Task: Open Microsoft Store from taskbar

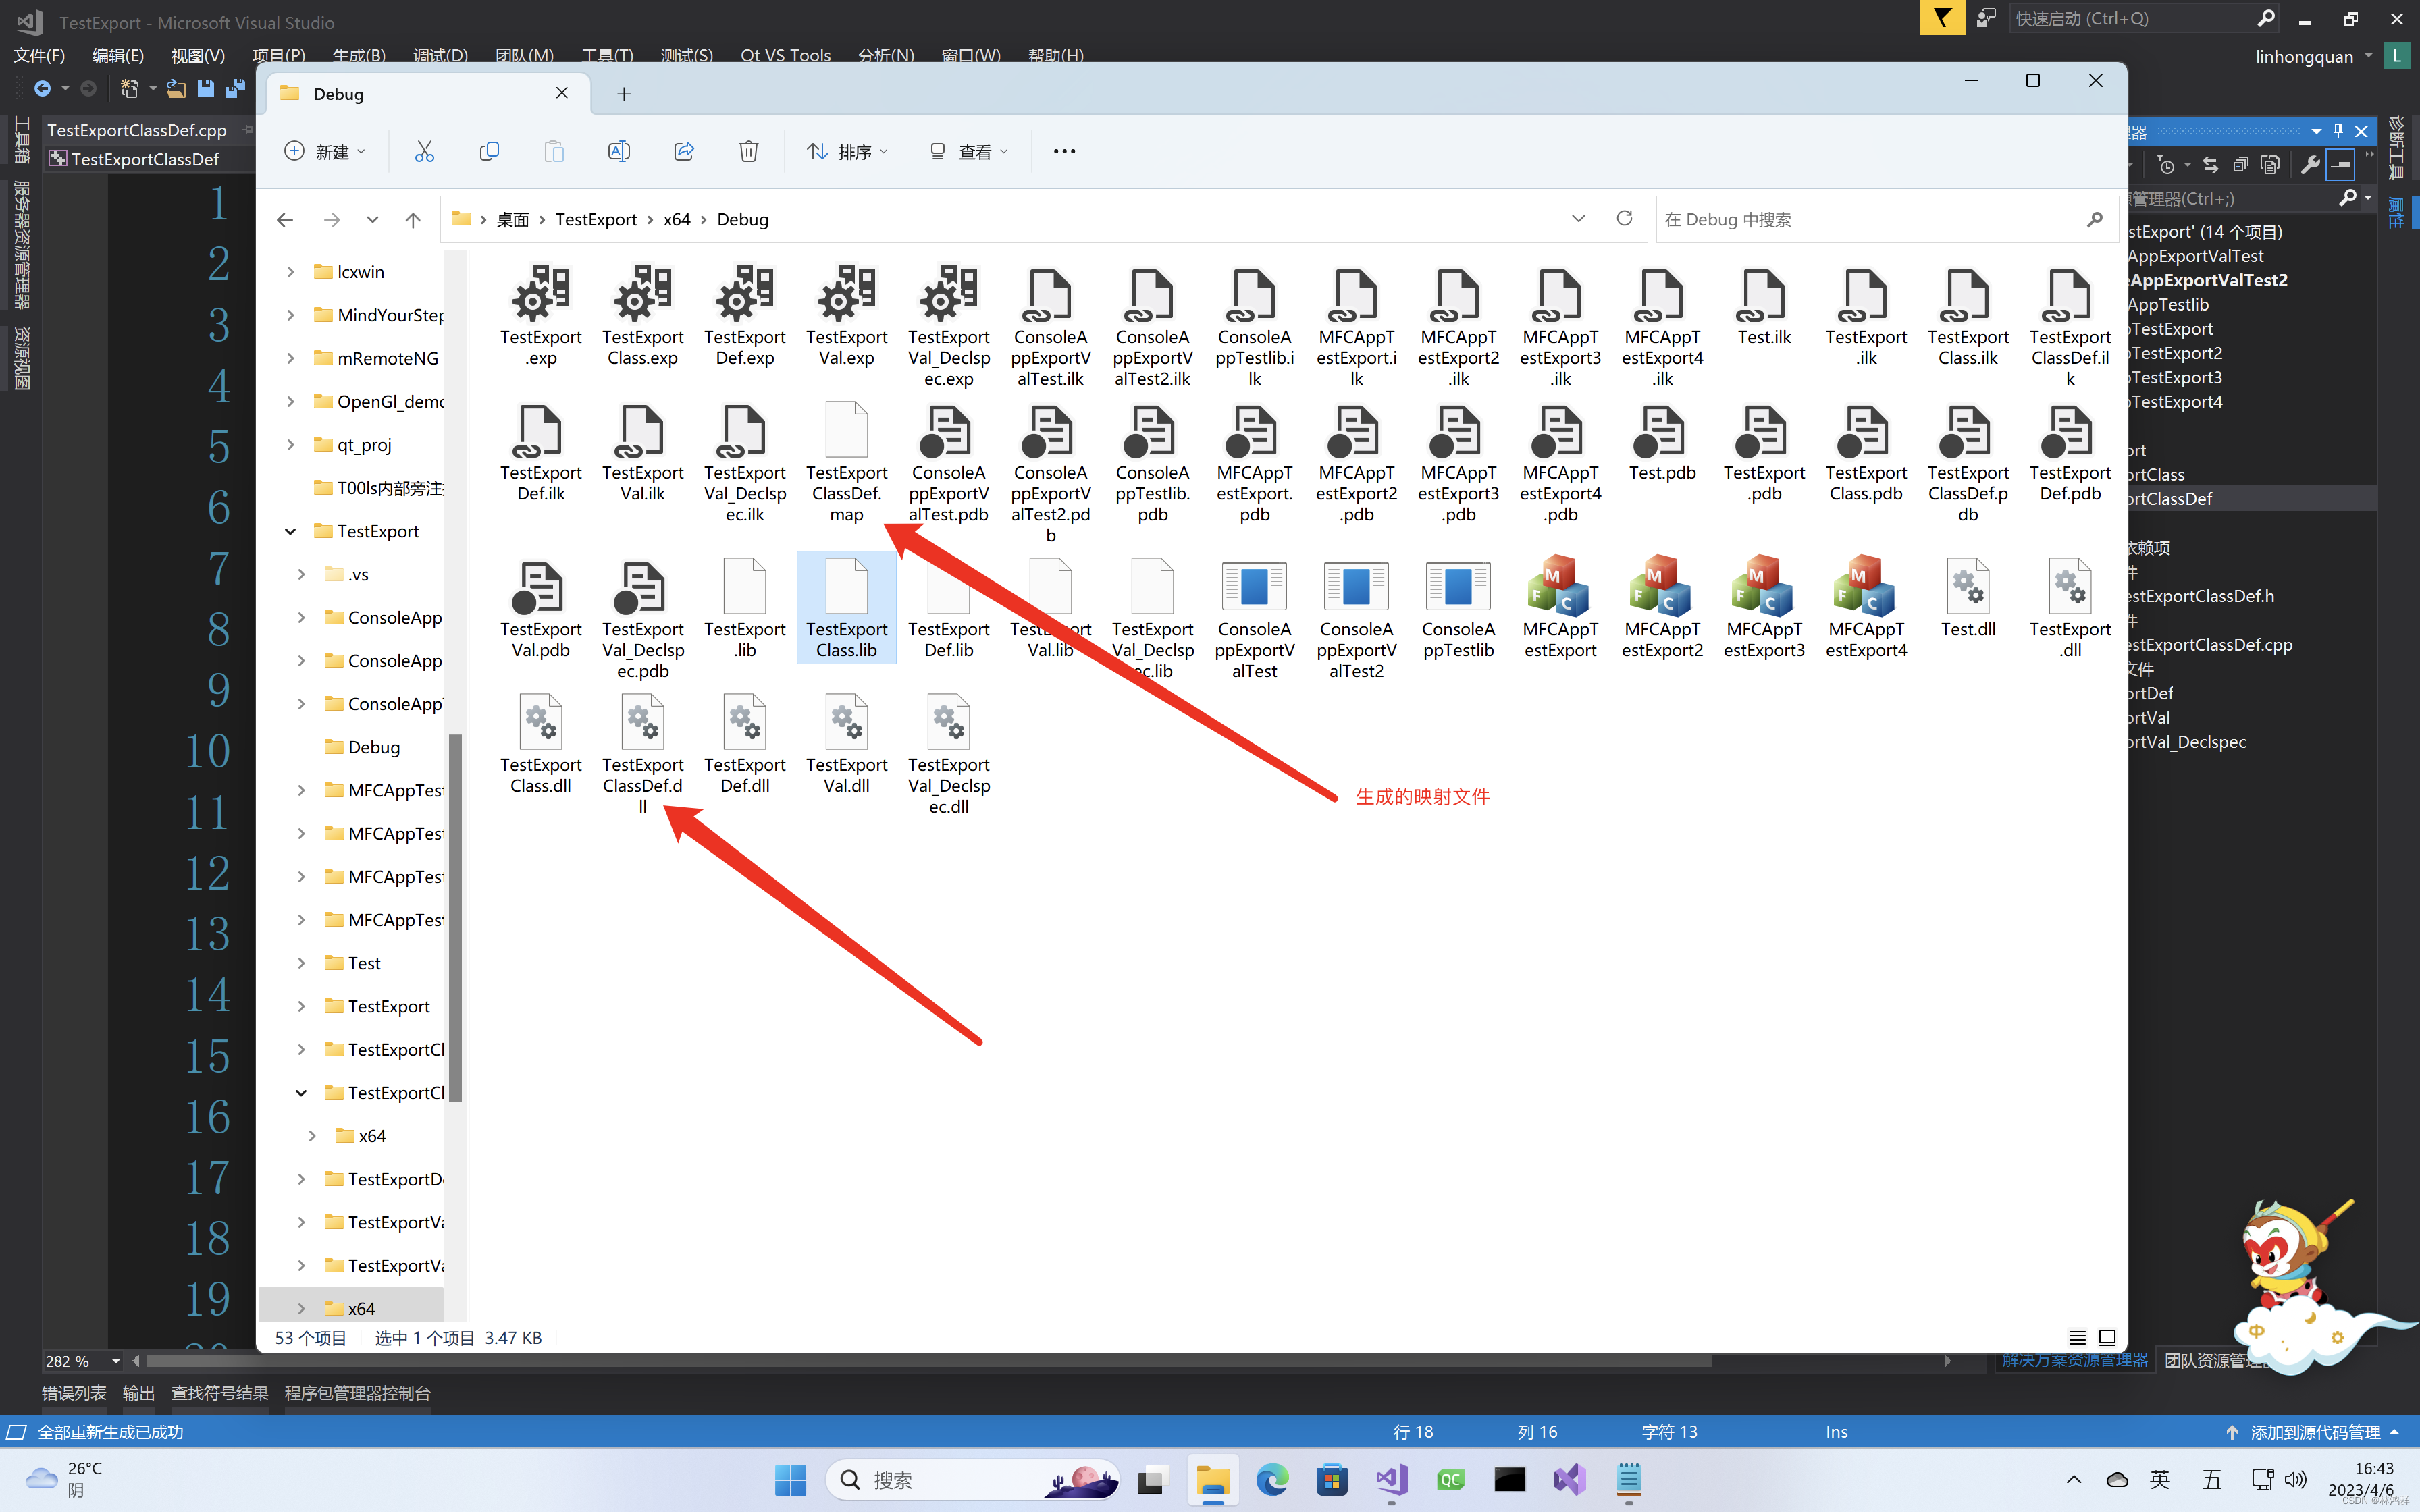Action: click(1331, 1480)
